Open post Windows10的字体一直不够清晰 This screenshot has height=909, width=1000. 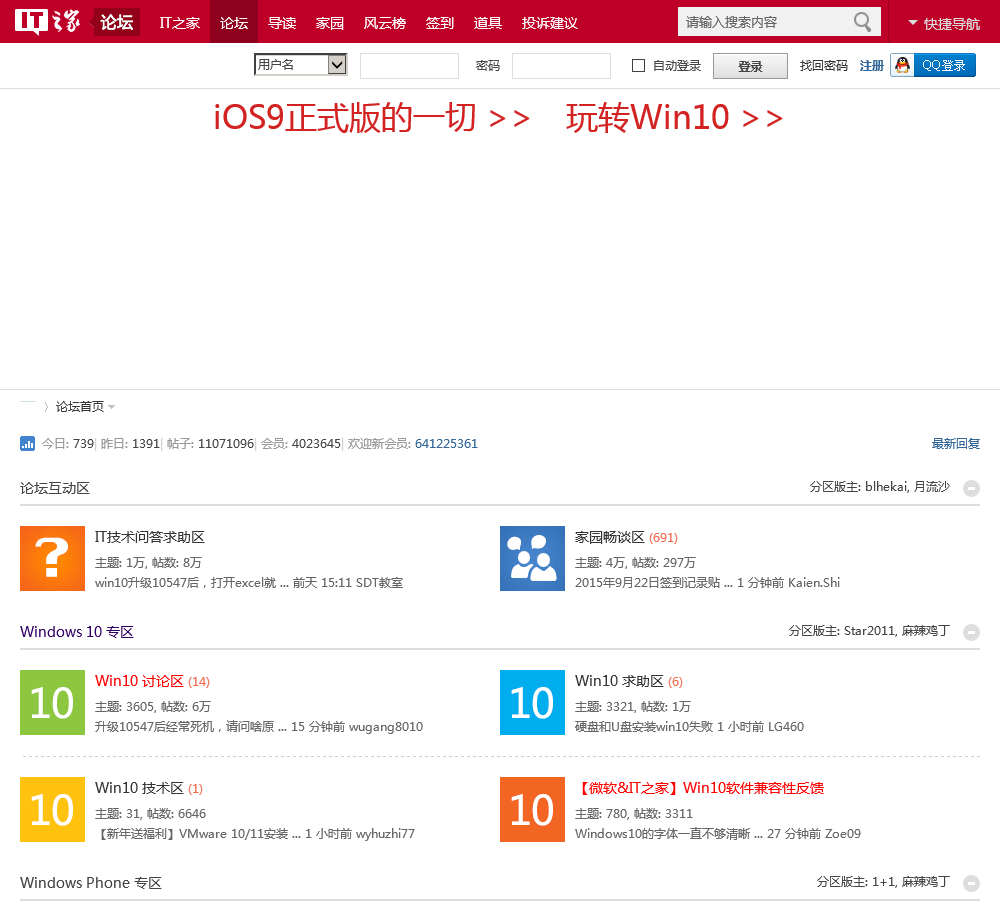click(668, 834)
